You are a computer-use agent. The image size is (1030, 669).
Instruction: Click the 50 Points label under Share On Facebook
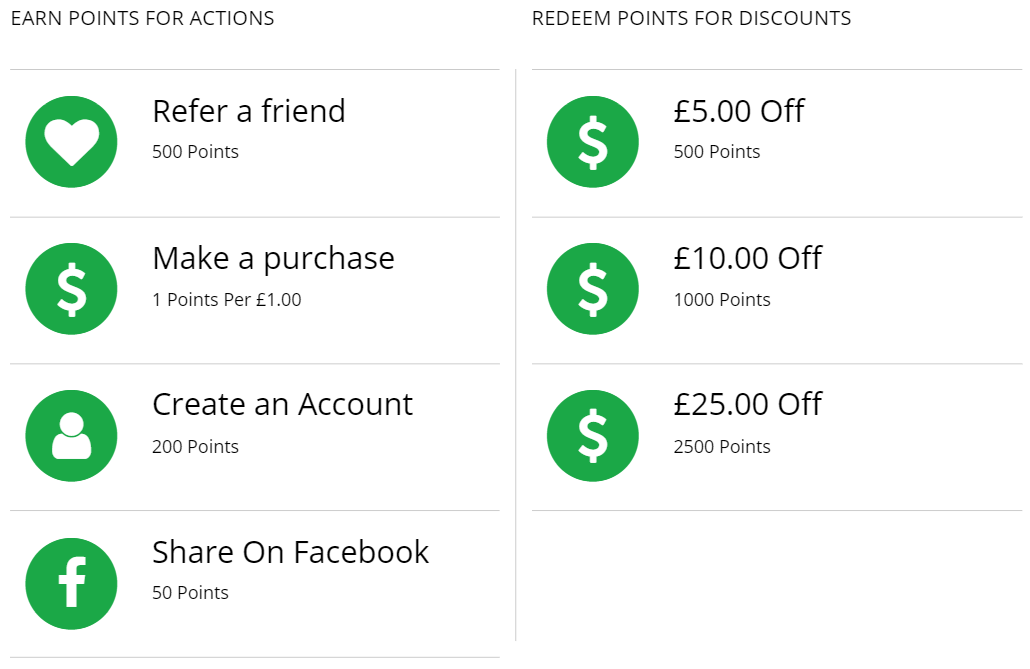(x=190, y=593)
